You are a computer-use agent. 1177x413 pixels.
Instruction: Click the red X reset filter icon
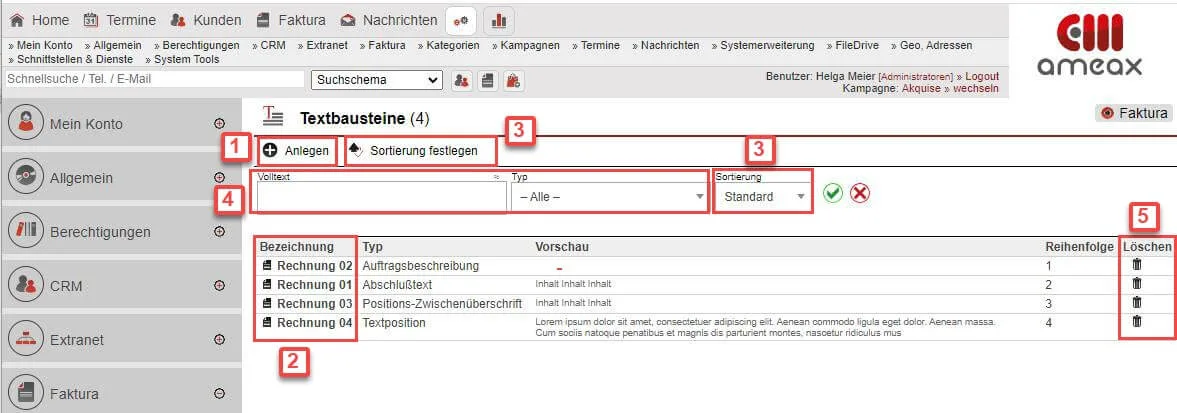859,193
